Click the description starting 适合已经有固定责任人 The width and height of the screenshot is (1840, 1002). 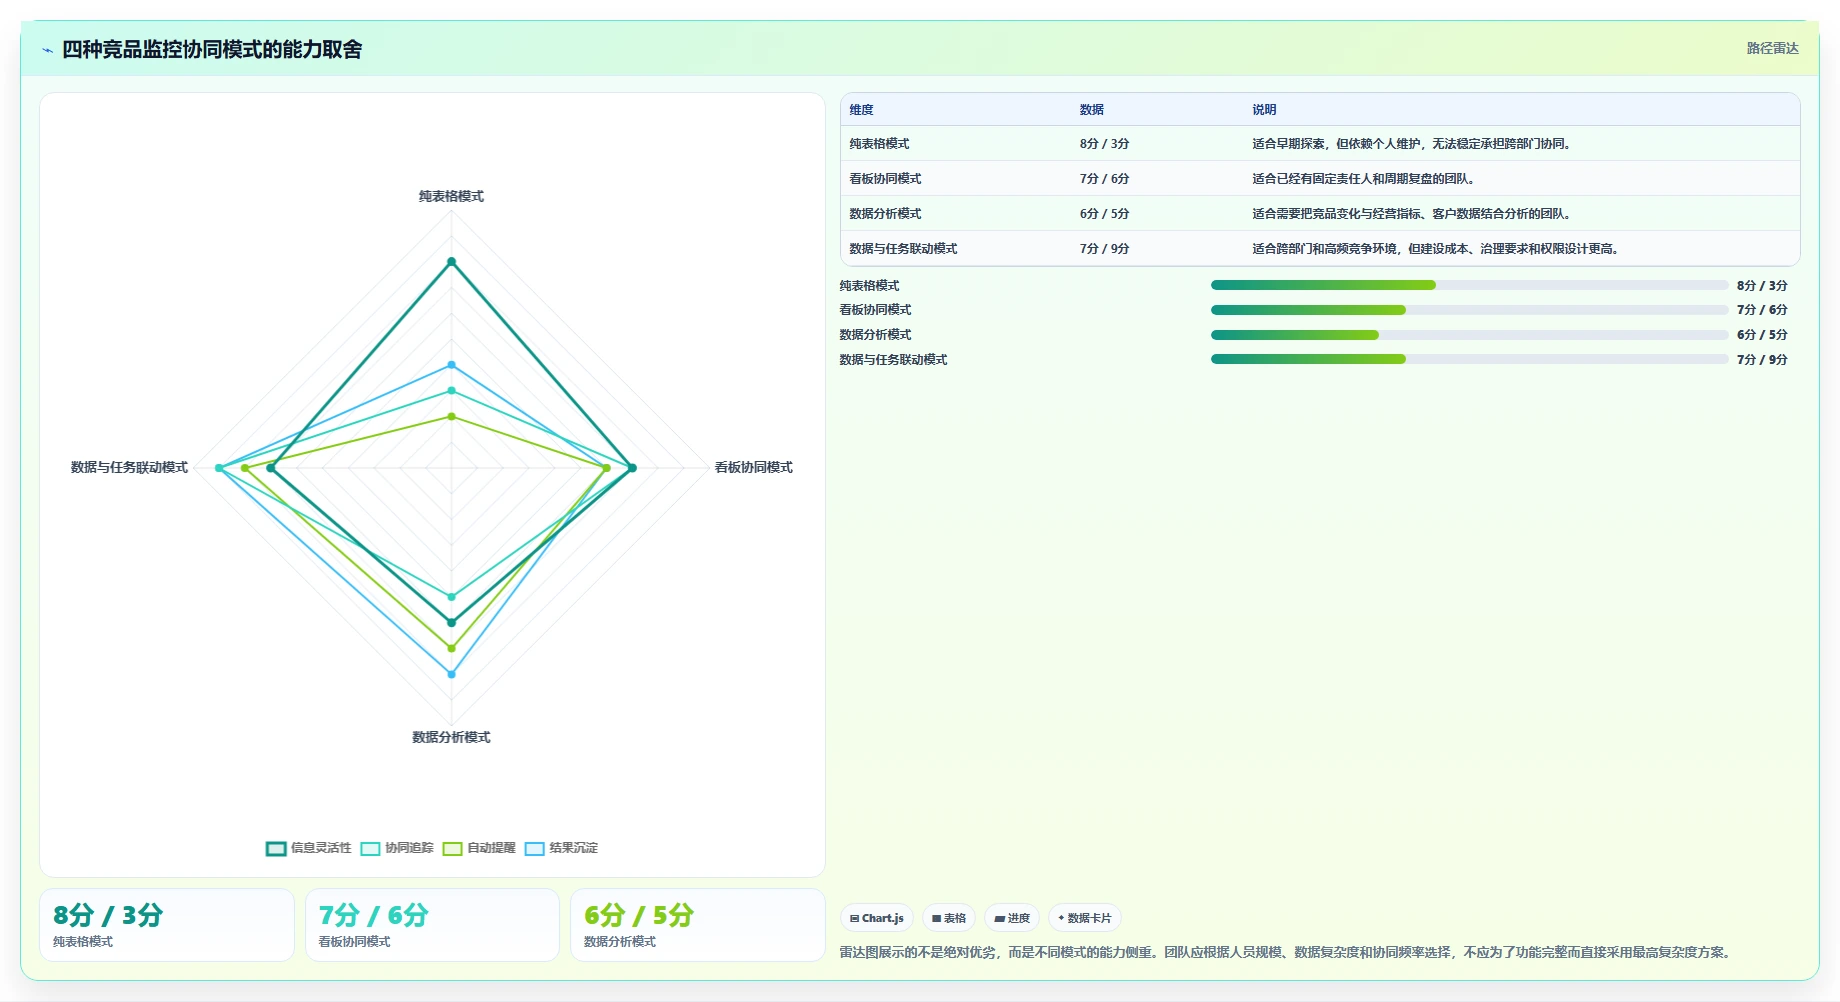point(1365,179)
